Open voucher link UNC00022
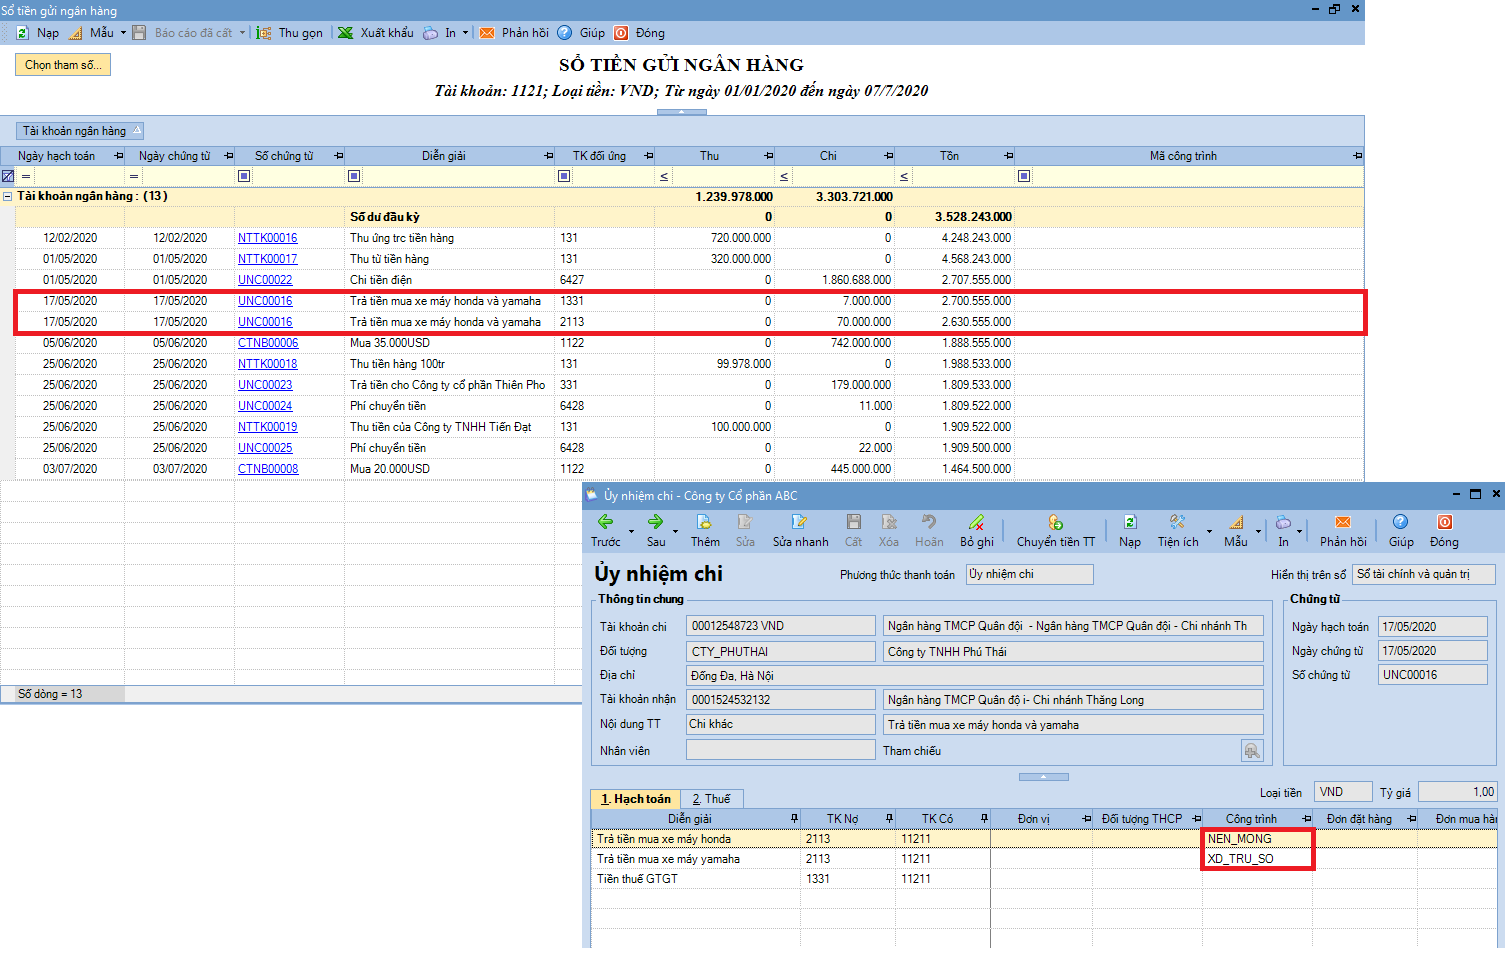The width and height of the screenshot is (1506, 954). click(x=265, y=280)
